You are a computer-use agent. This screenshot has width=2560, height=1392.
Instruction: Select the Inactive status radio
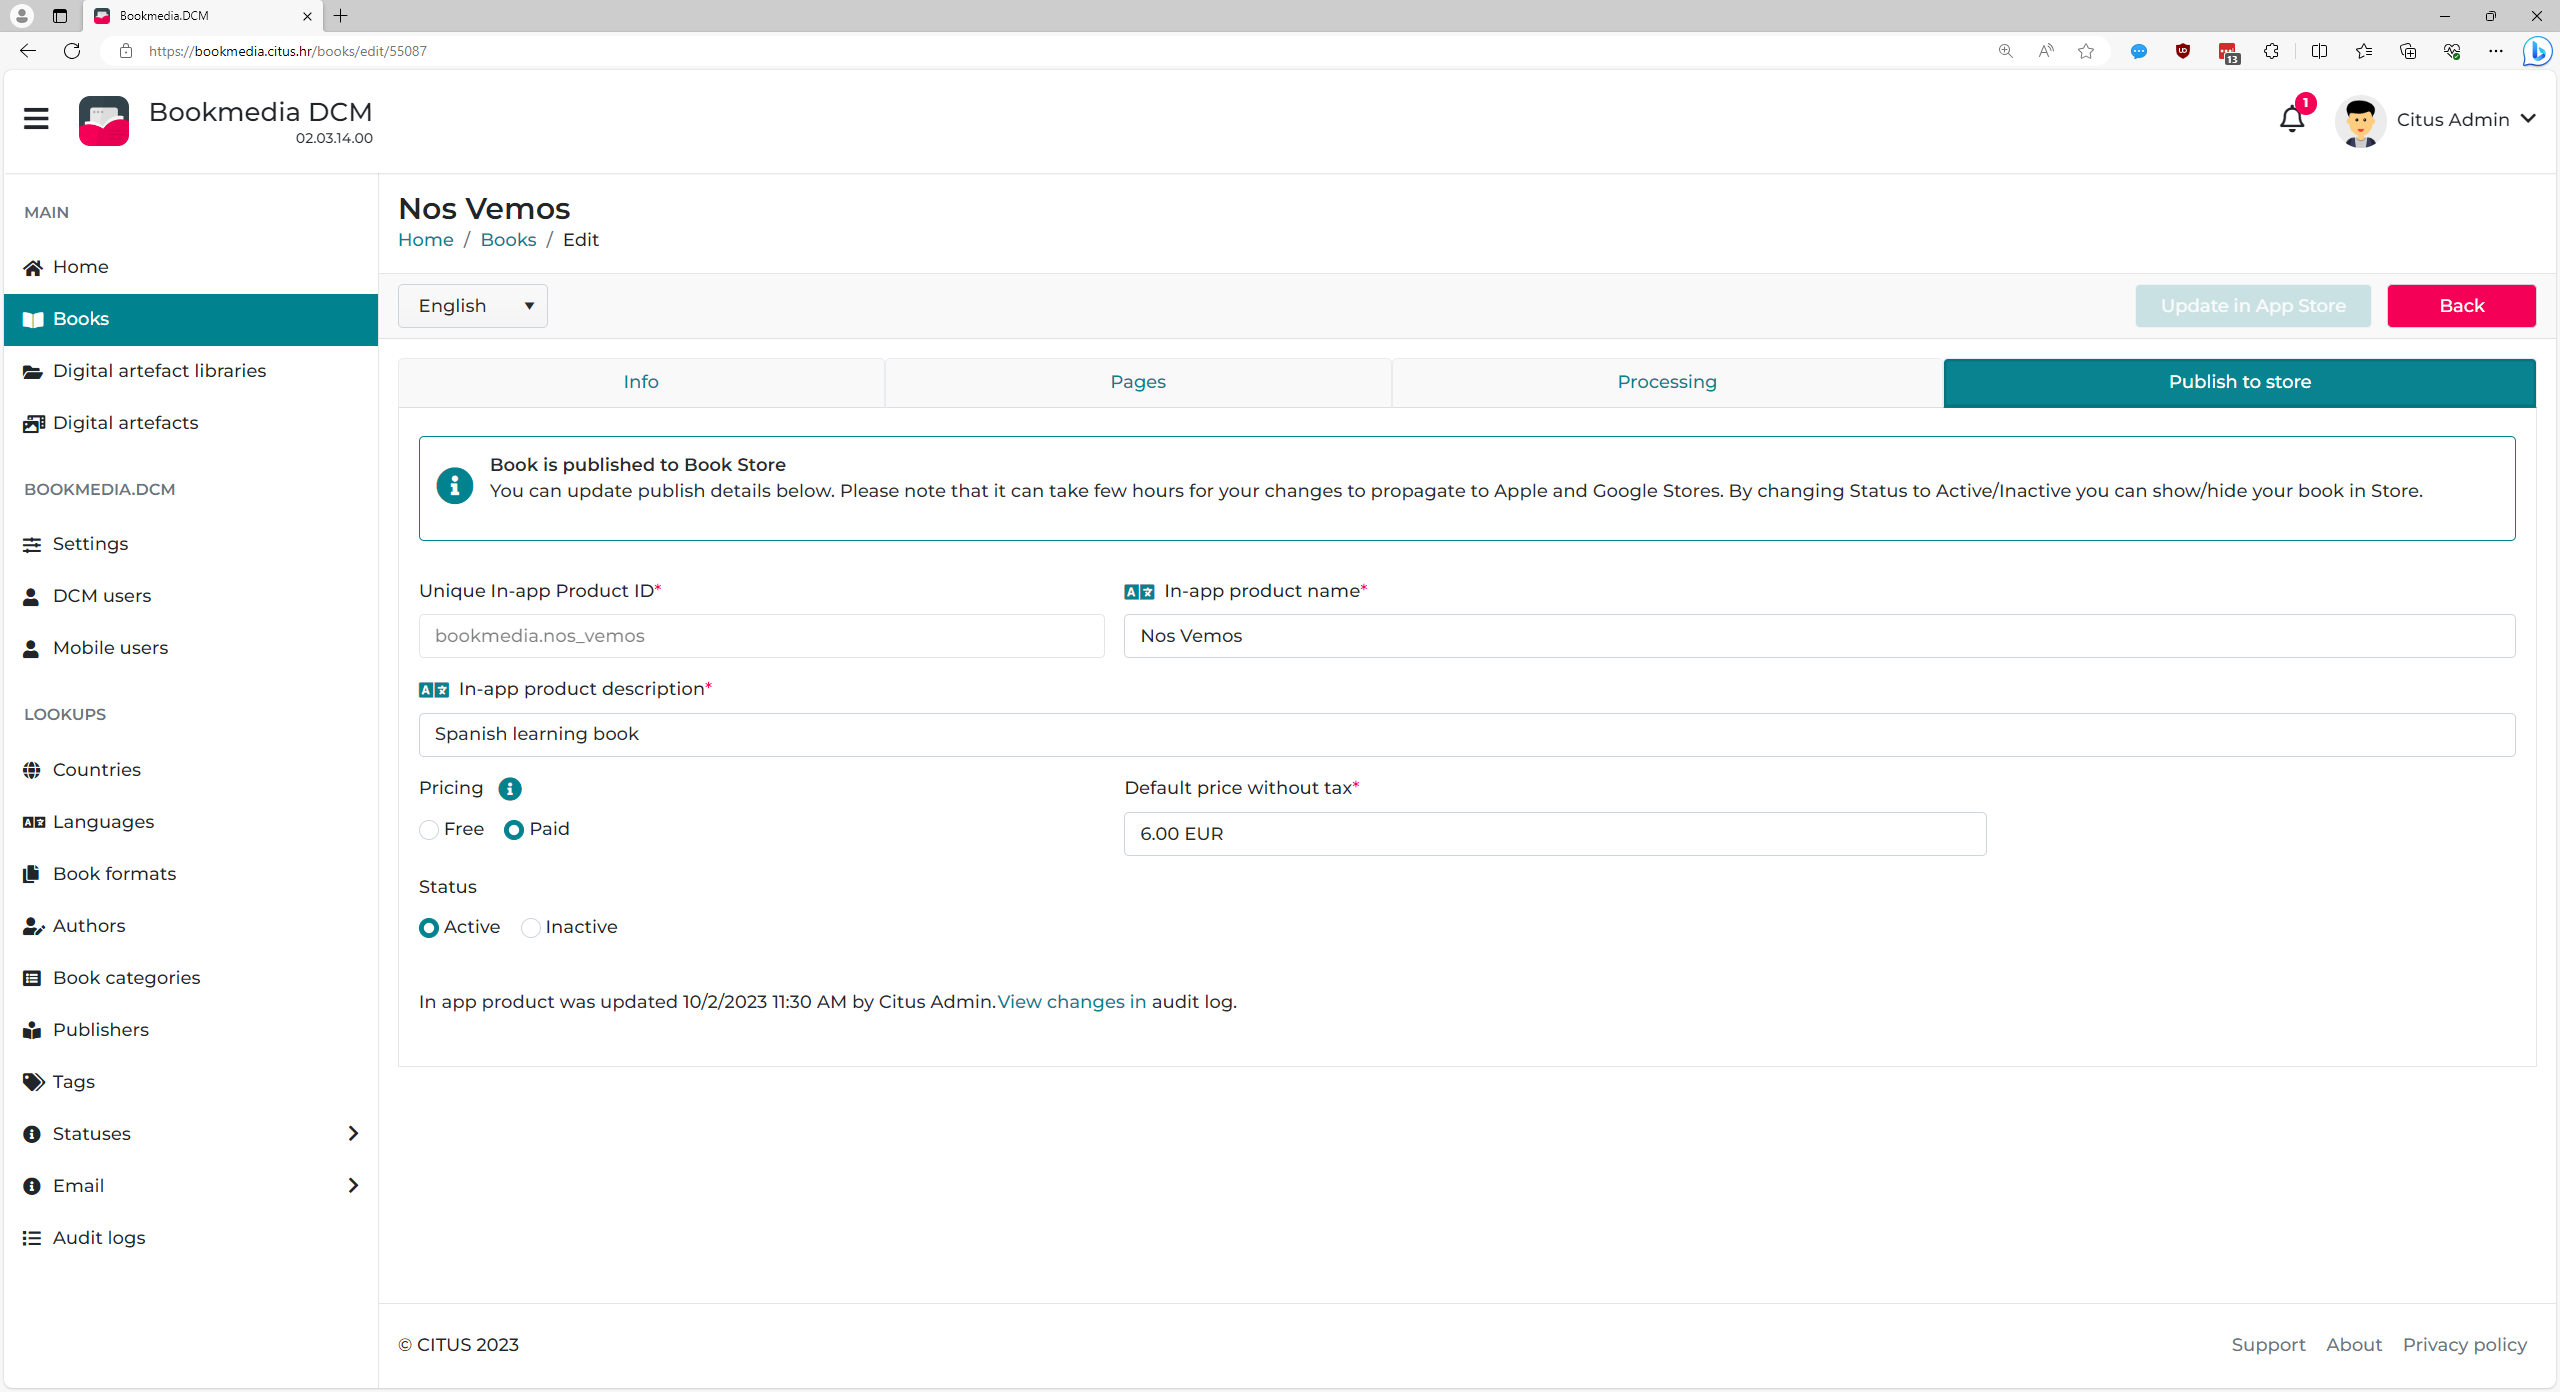[x=531, y=928]
